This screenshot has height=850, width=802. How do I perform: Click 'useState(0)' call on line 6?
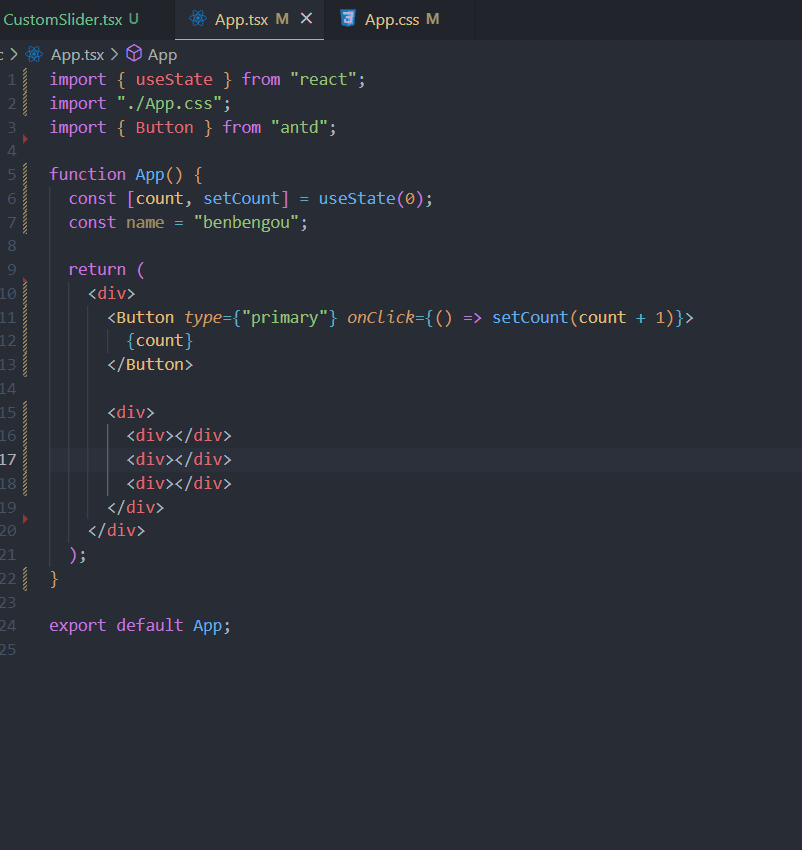click(x=371, y=198)
